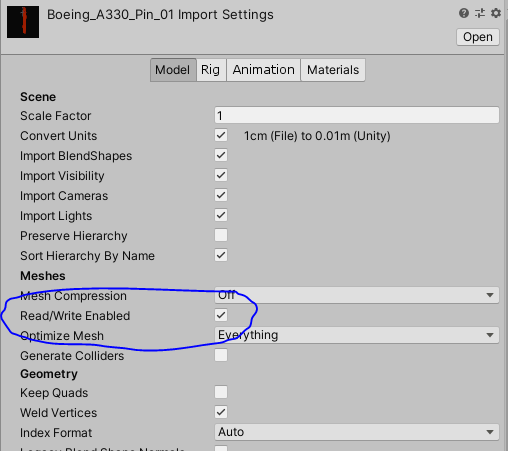Click the Import BlendShapes label
The image size is (508, 451).
tap(76, 156)
